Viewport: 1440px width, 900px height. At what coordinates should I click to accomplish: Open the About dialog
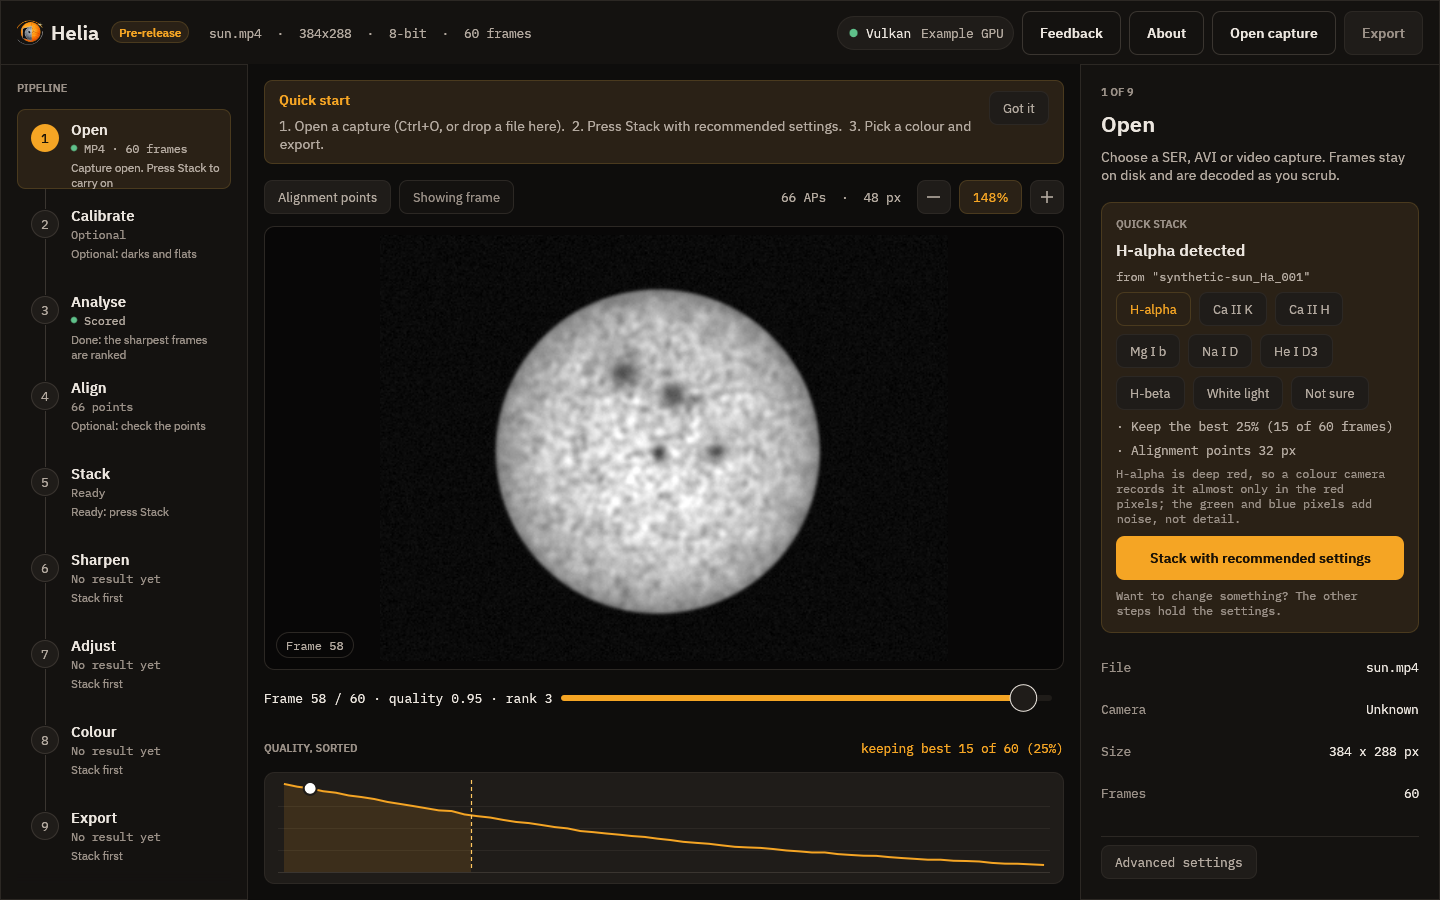pos(1166,33)
